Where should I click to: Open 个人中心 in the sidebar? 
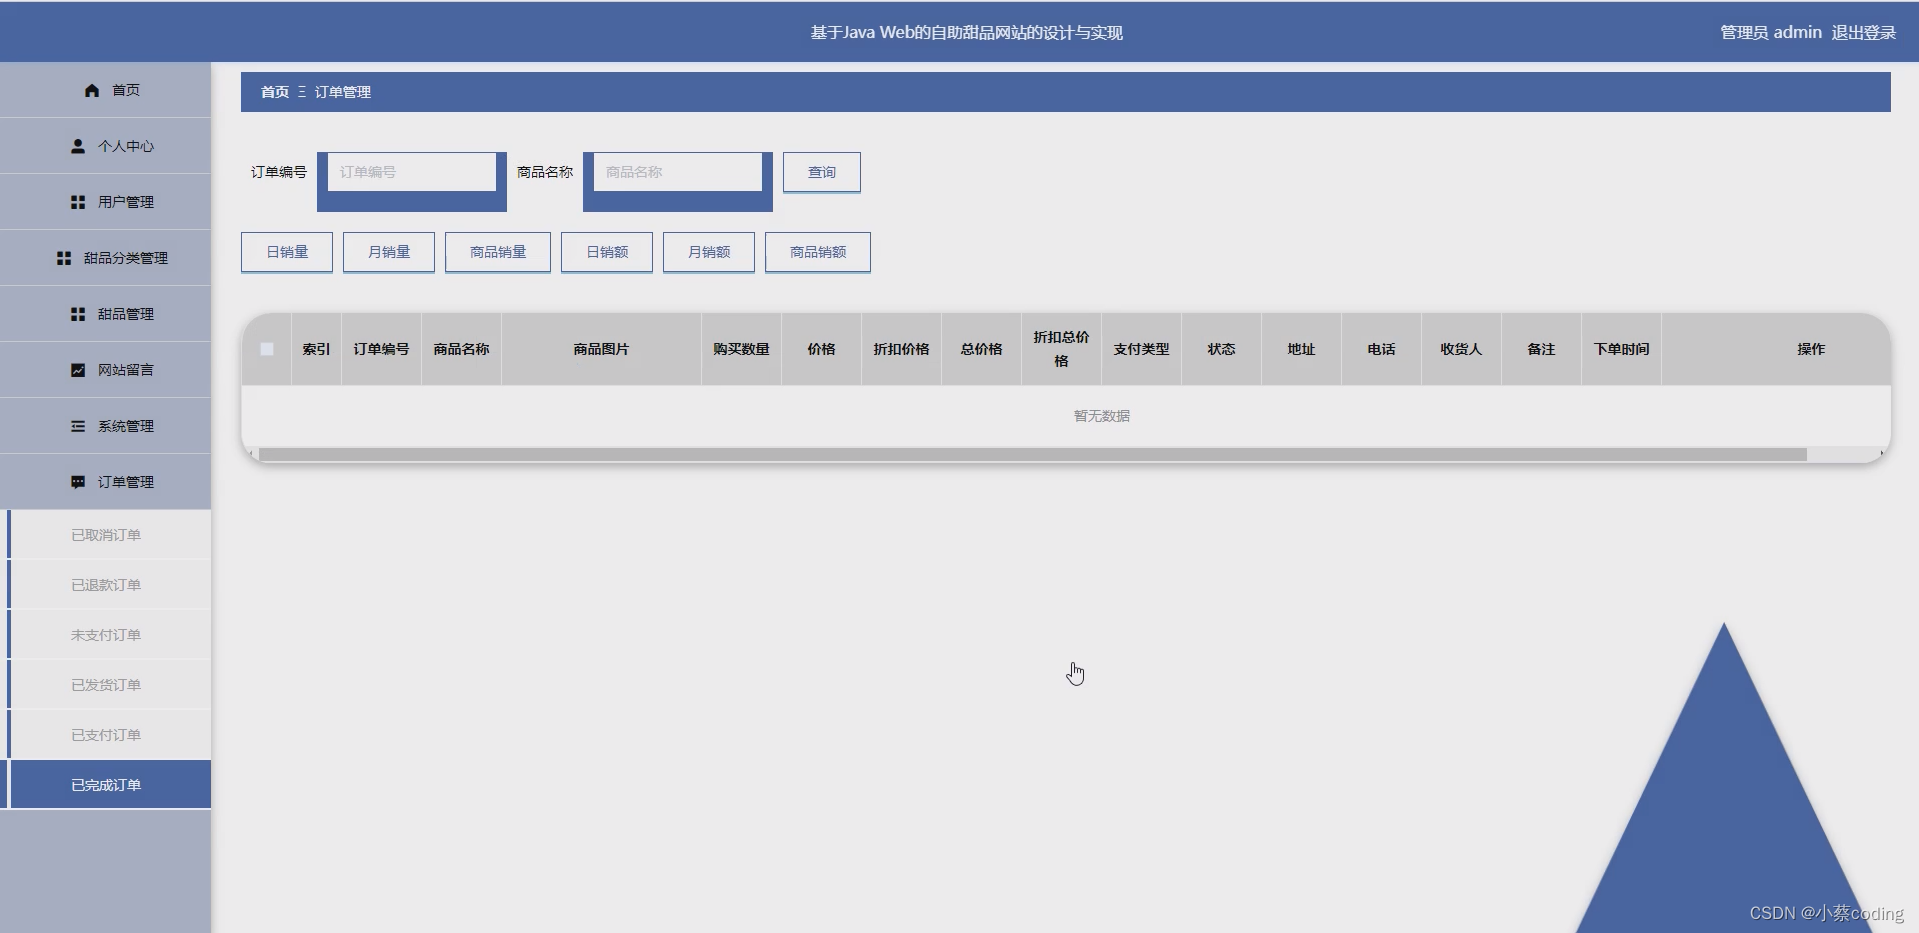point(105,146)
